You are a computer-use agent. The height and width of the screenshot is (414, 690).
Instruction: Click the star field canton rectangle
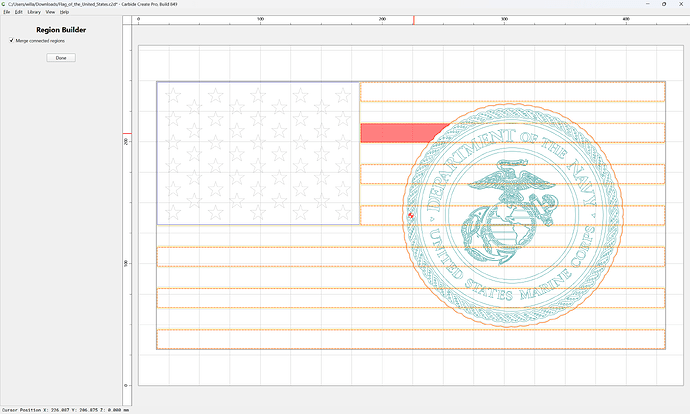point(258,153)
